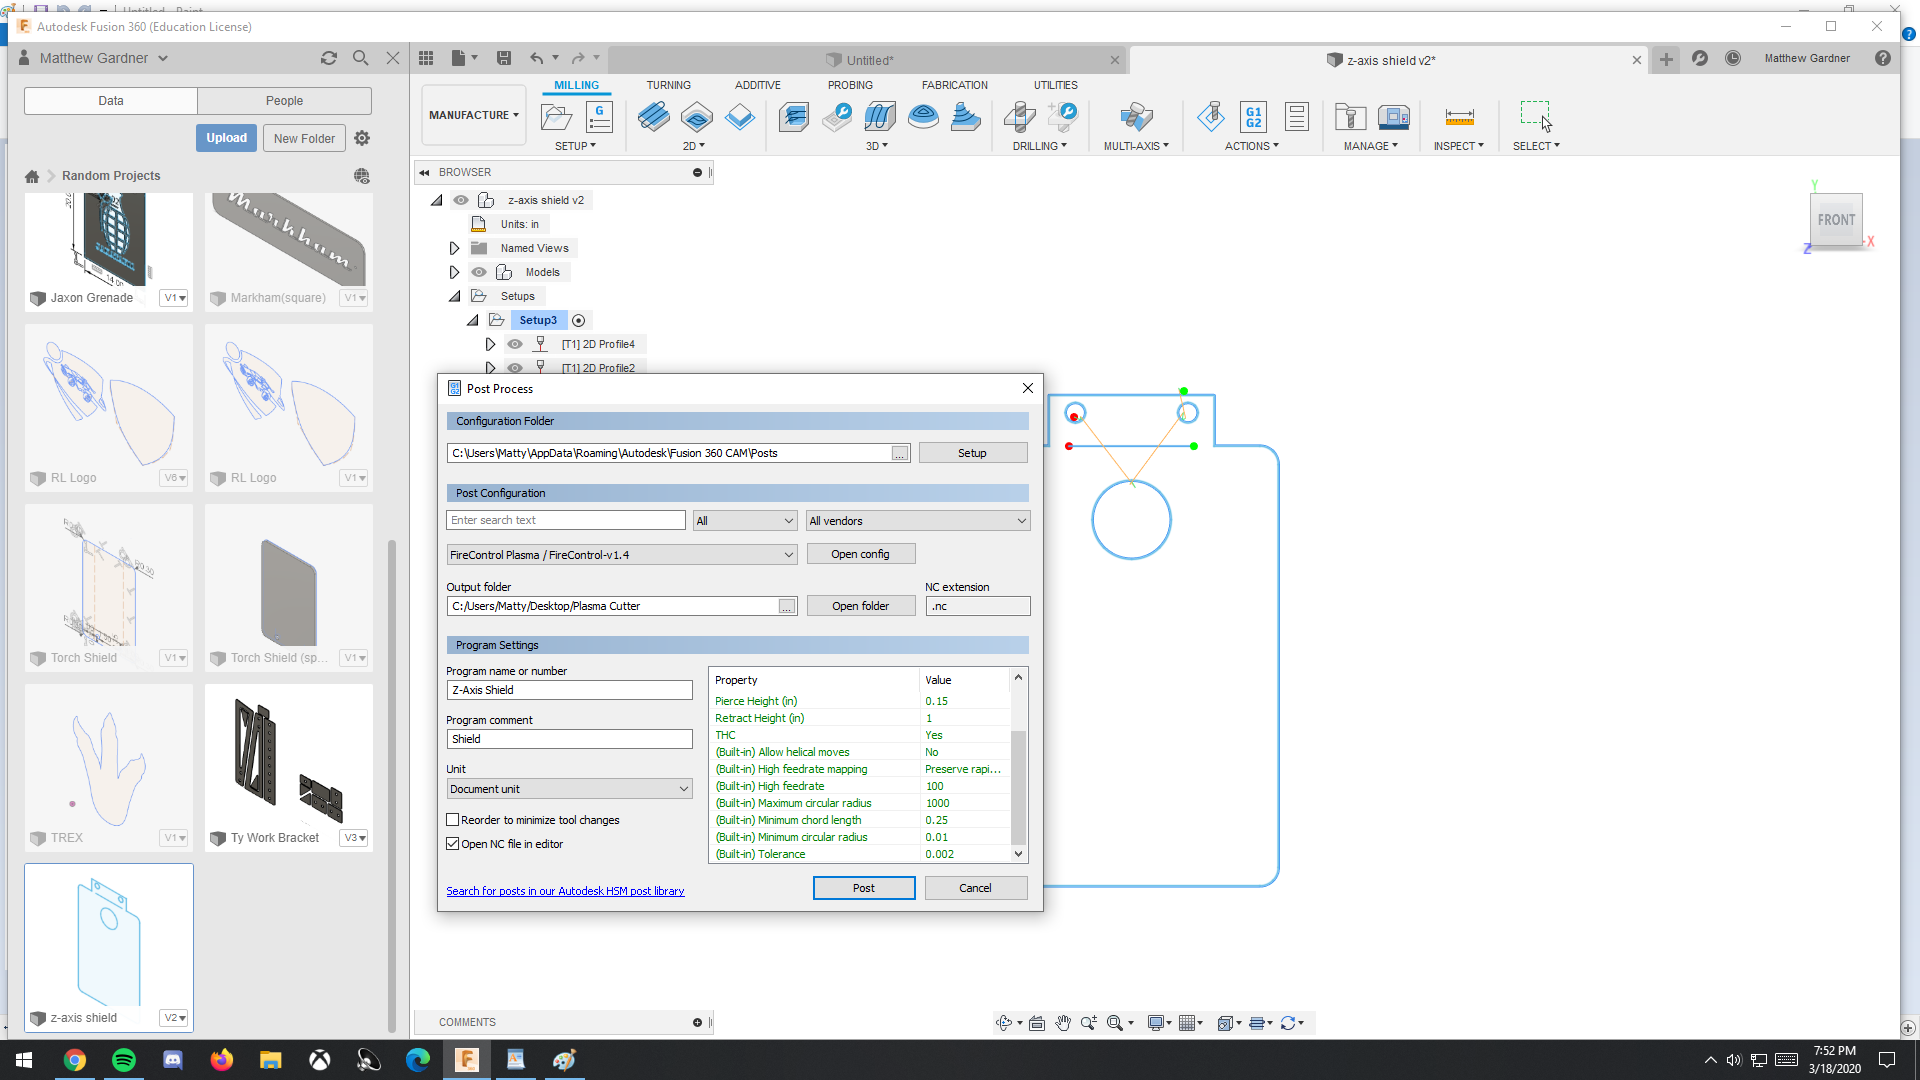Switch to the PROBING tab
Image resolution: width=1920 pixels, height=1080 pixels.
point(850,85)
